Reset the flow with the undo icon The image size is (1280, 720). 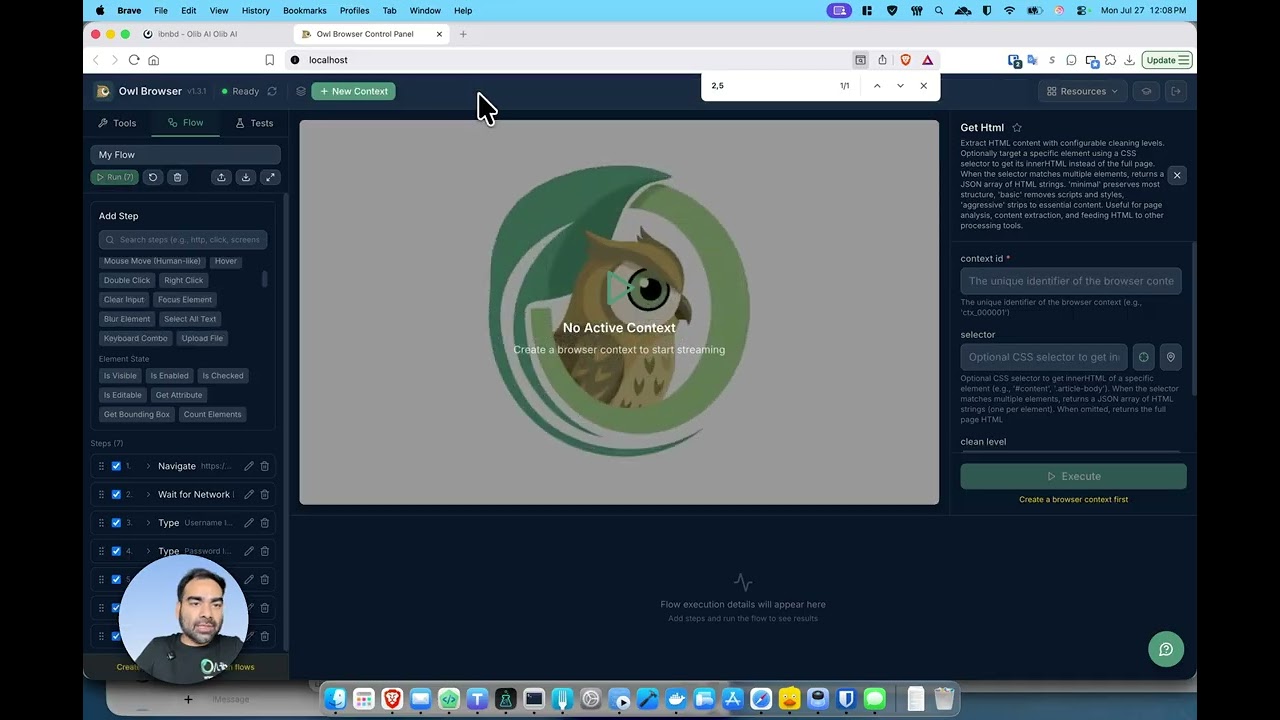click(x=153, y=177)
